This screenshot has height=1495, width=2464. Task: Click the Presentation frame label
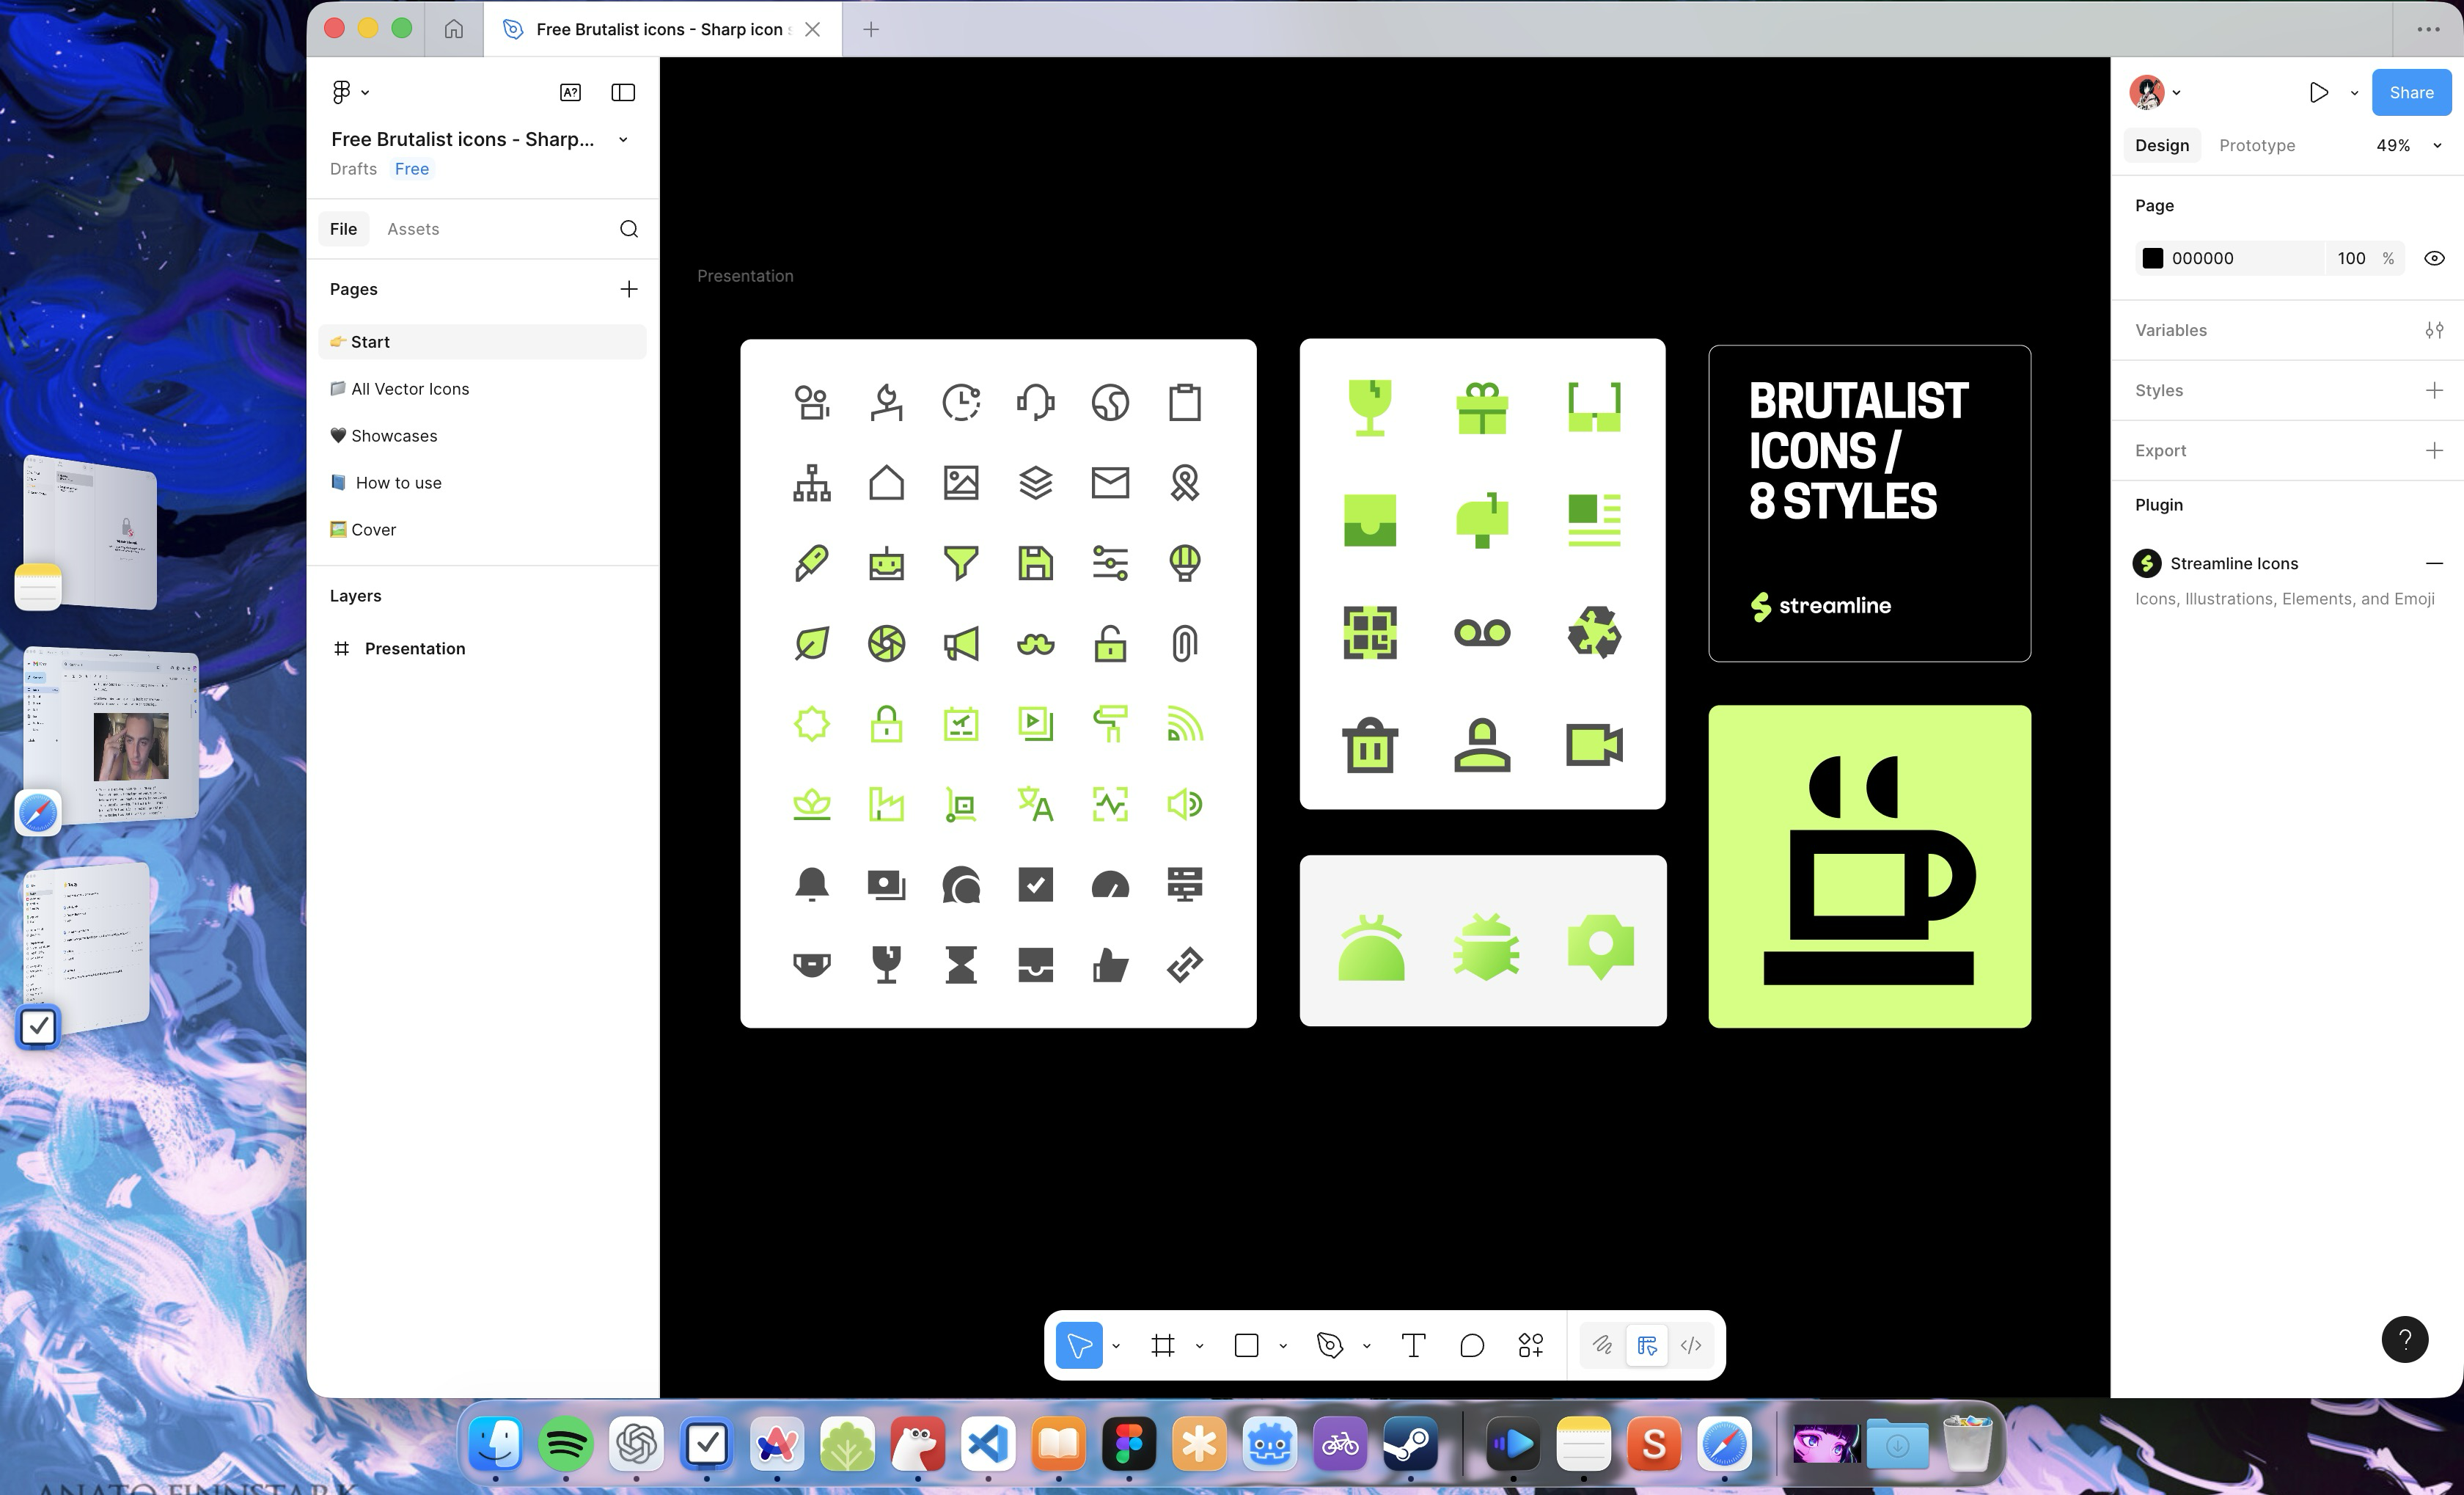coord(745,276)
